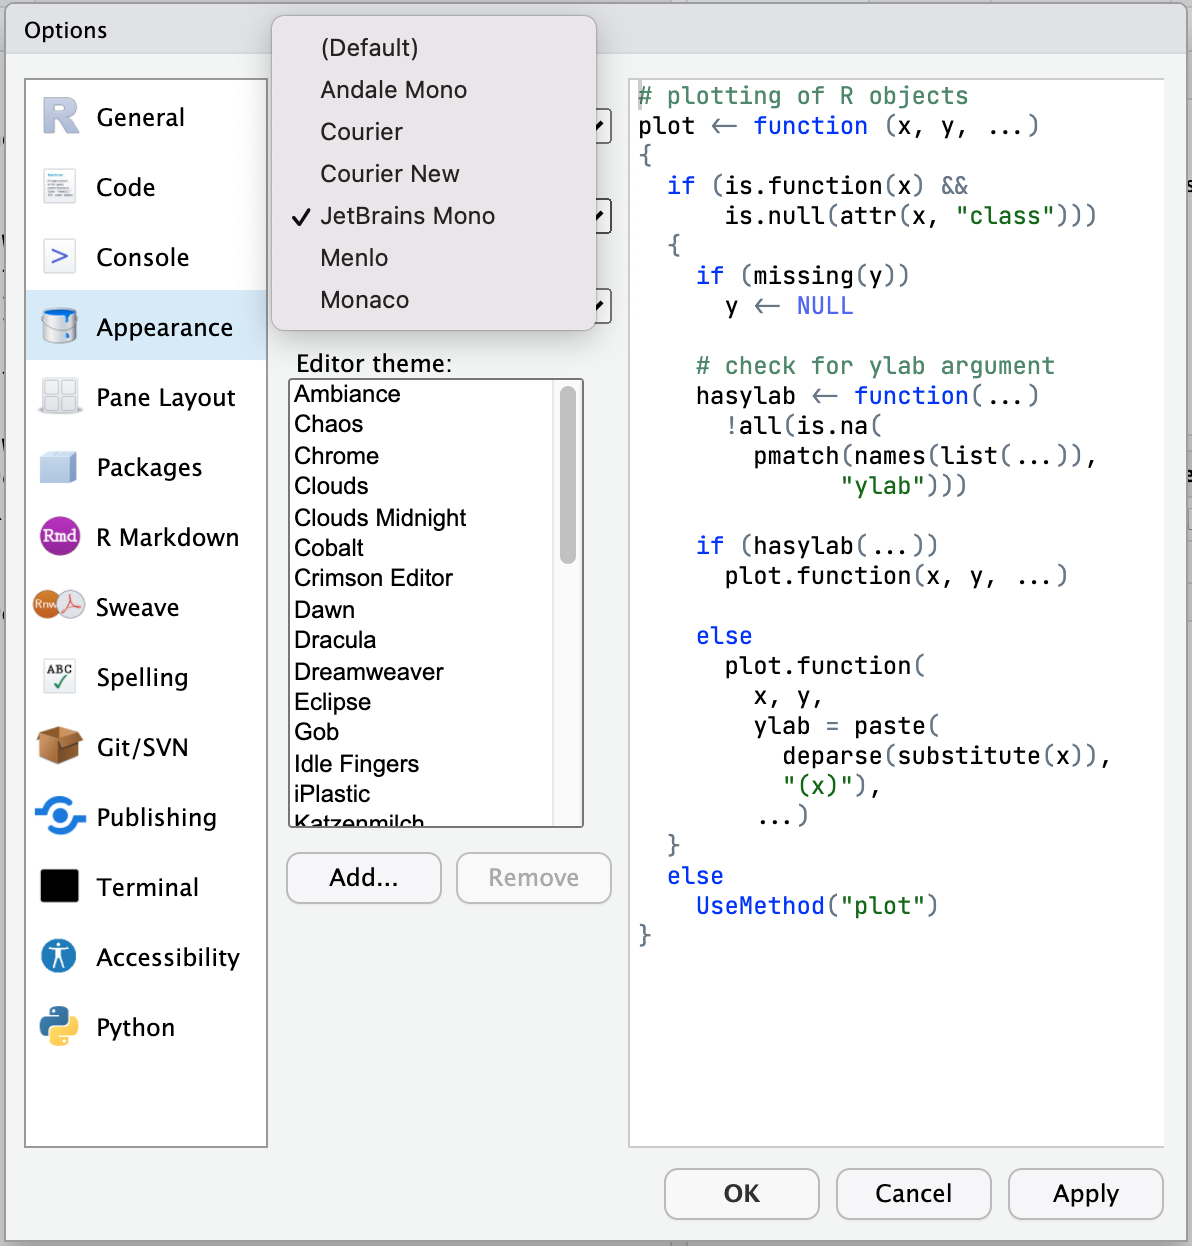This screenshot has width=1192, height=1246.
Task: Open Terminal settings via black terminal icon
Action: point(59,887)
